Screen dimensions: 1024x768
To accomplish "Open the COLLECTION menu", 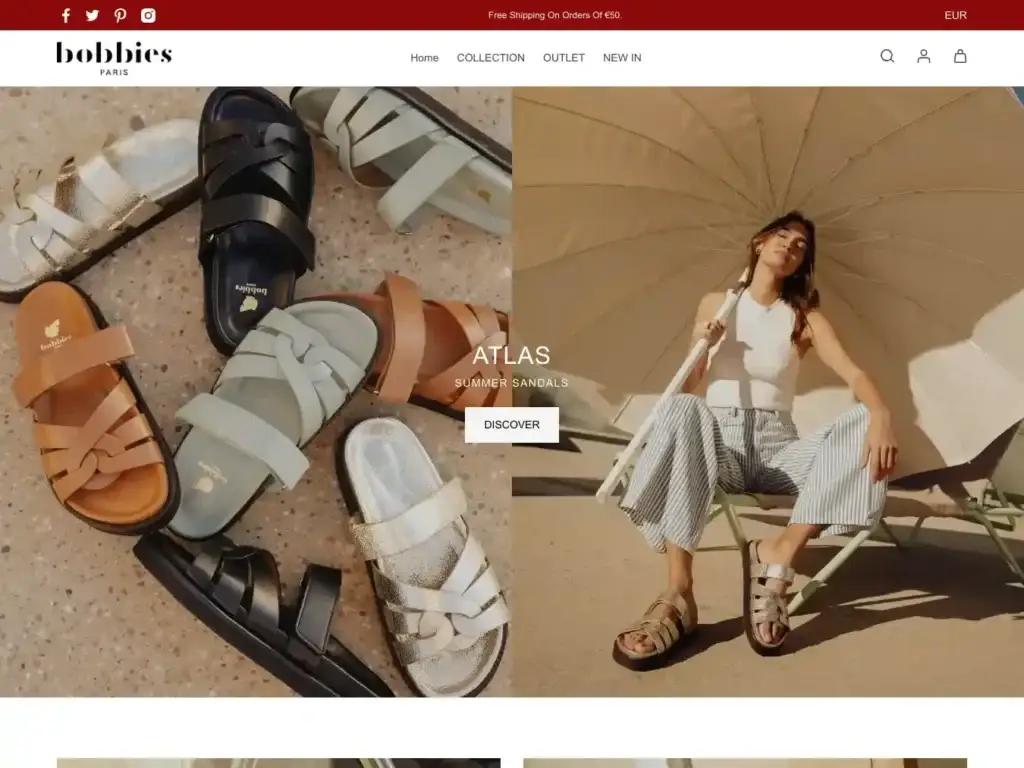I will pos(490,58).
